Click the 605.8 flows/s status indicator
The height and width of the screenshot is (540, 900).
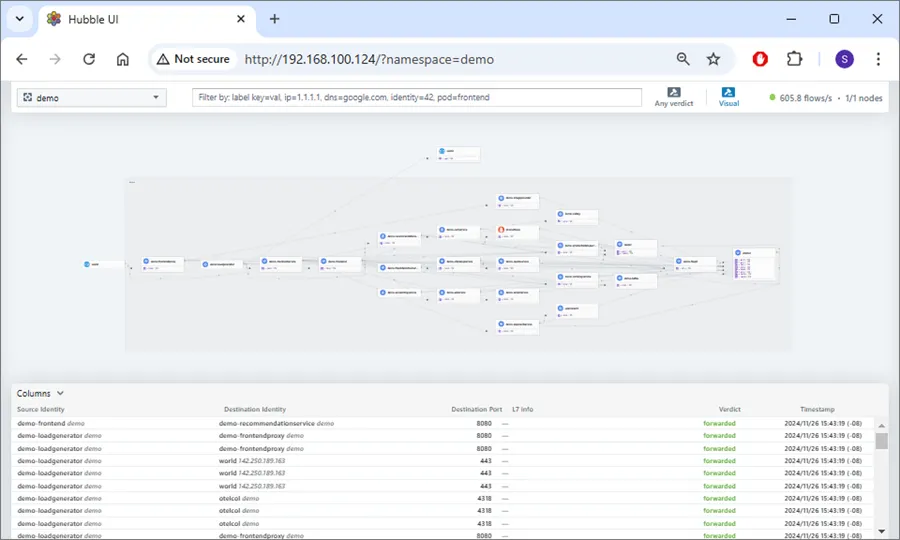pyautogui.click(x=801, y=98)
